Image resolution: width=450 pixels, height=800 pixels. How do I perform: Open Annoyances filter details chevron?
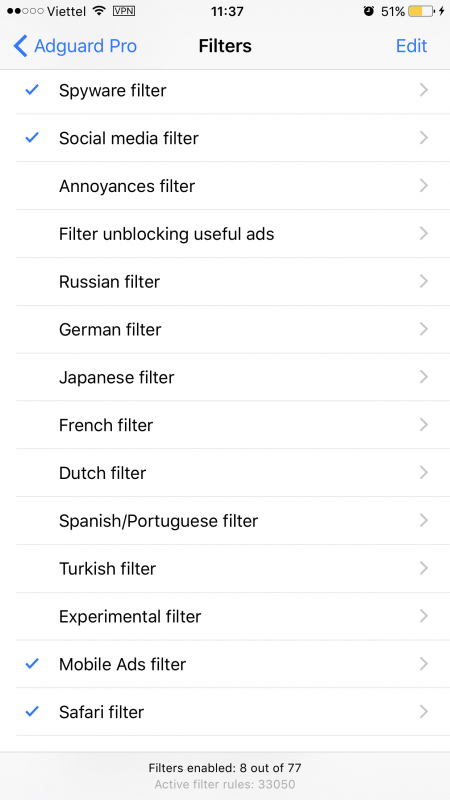[x=423, y=186]
